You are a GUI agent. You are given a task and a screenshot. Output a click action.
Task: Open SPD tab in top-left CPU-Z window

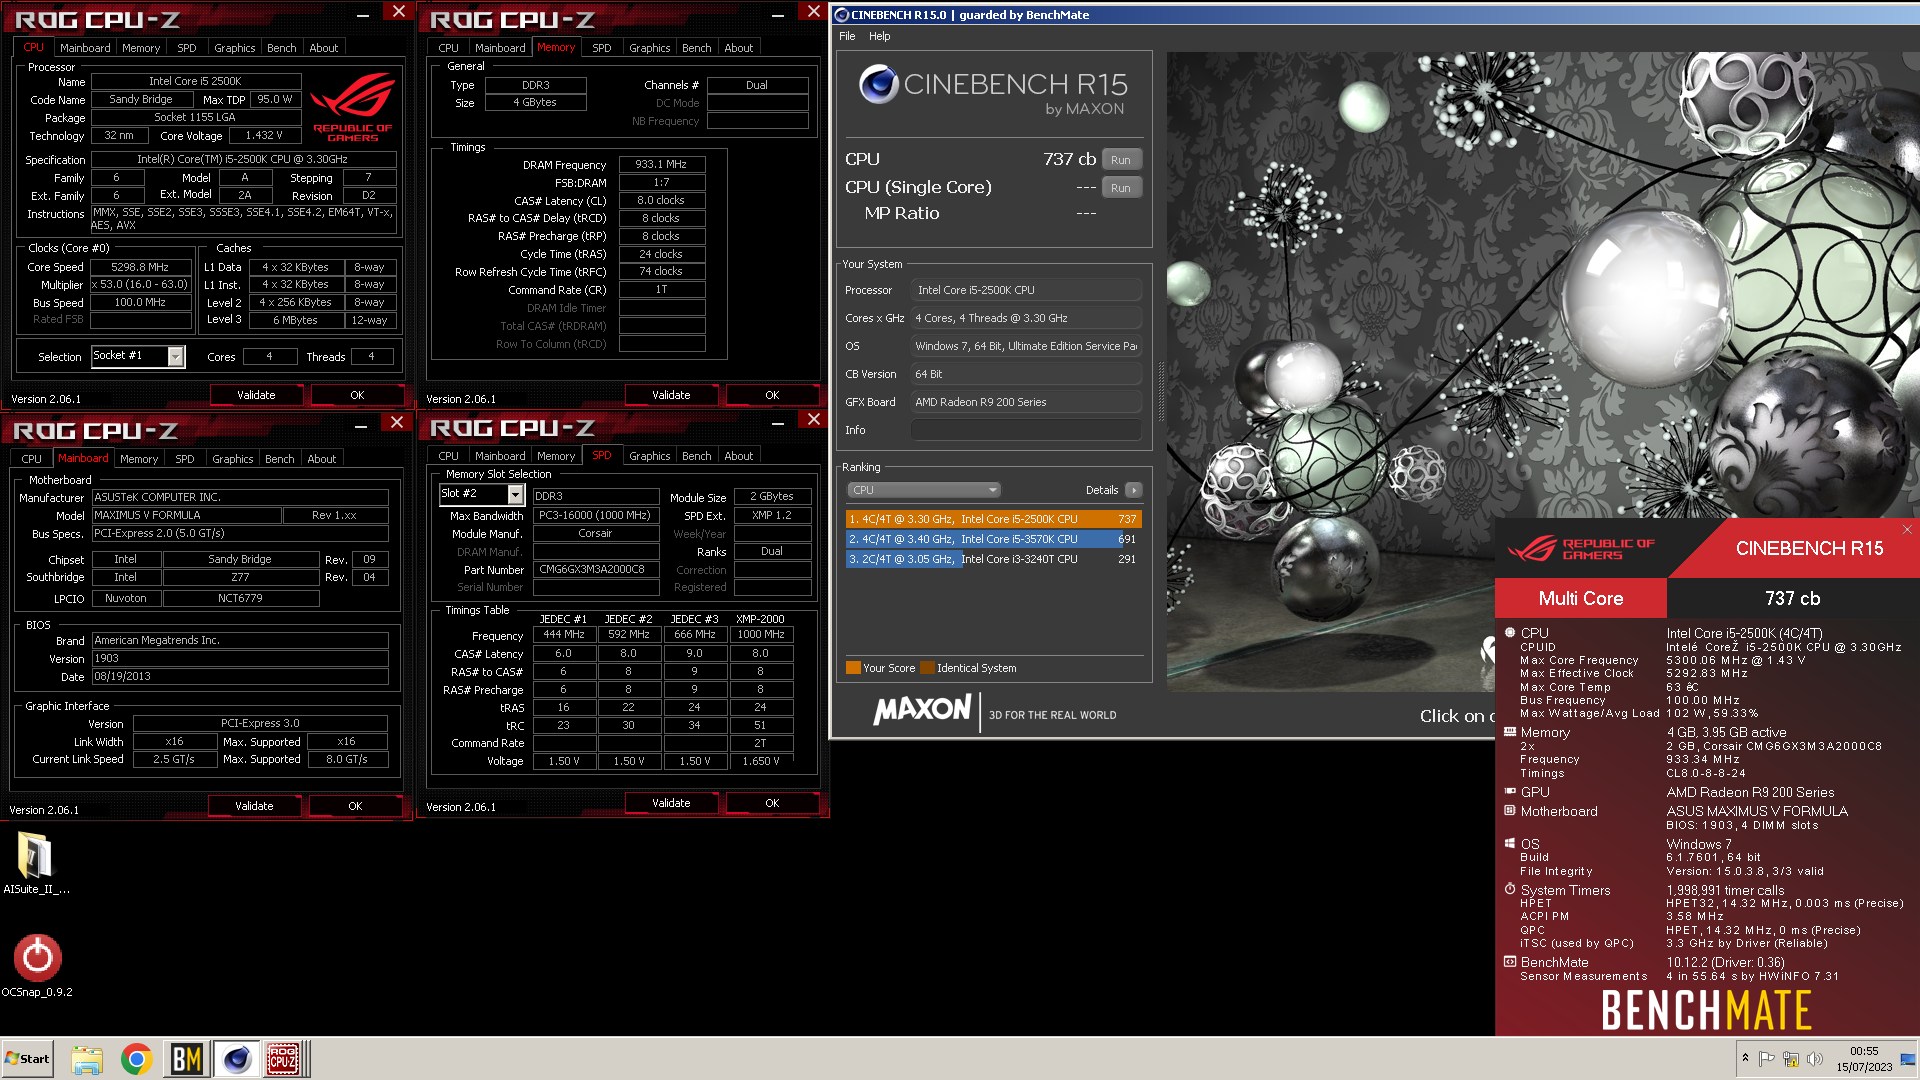pyautogui.click(x=186, y=48)
